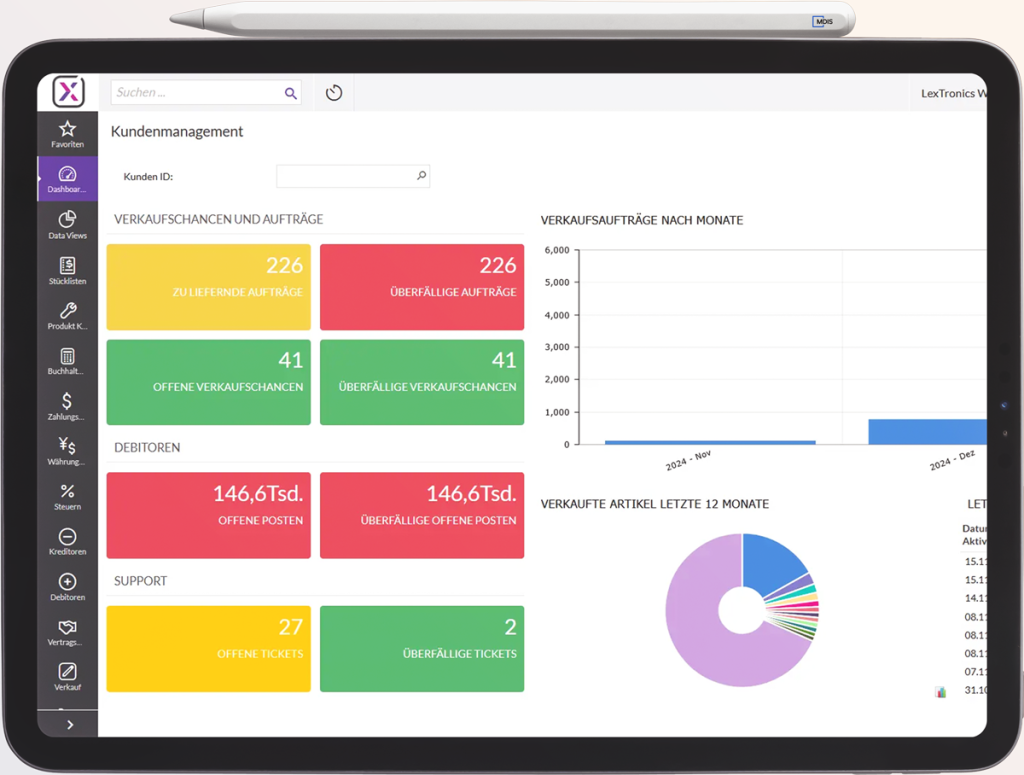Open the Offene Tickets tile

click(208, 649)
